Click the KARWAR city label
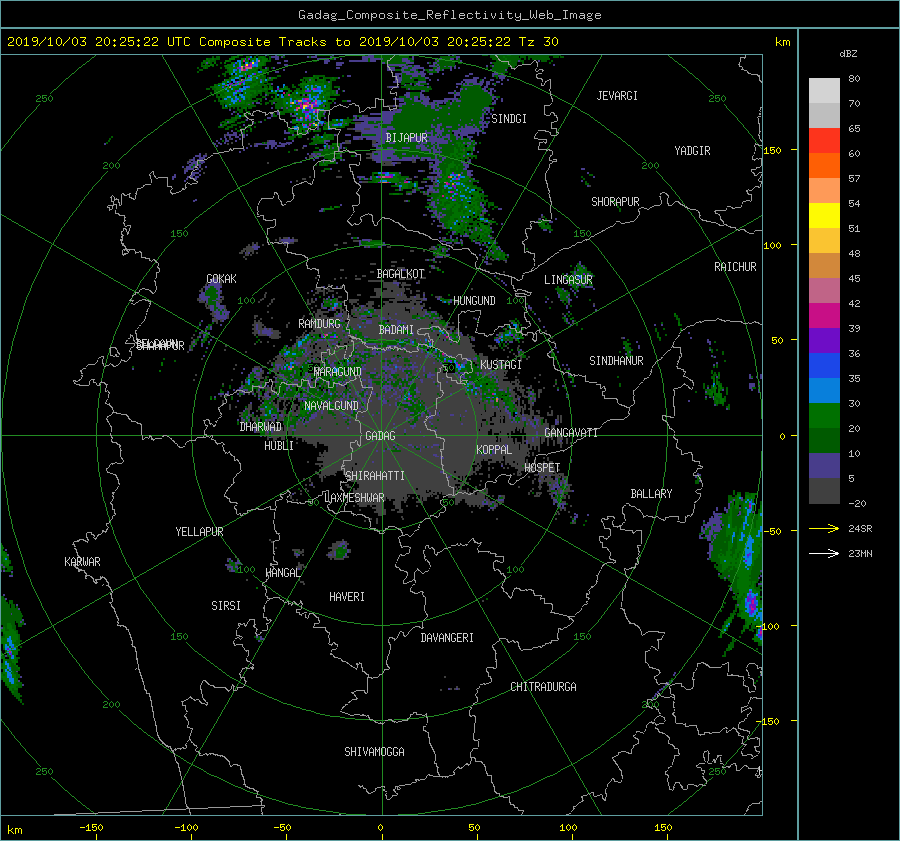This screenshot has height=841, width=900. coord(82,561)
